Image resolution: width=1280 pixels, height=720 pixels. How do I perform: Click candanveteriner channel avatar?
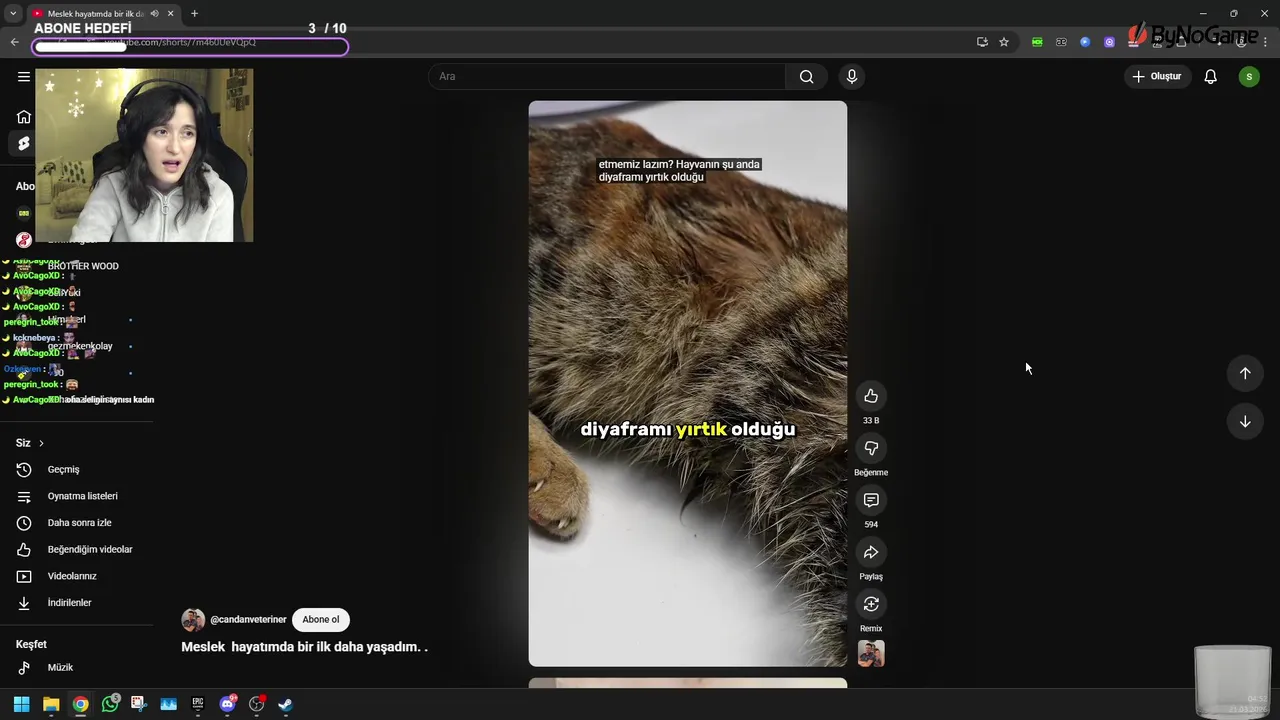tap(193, 620)
